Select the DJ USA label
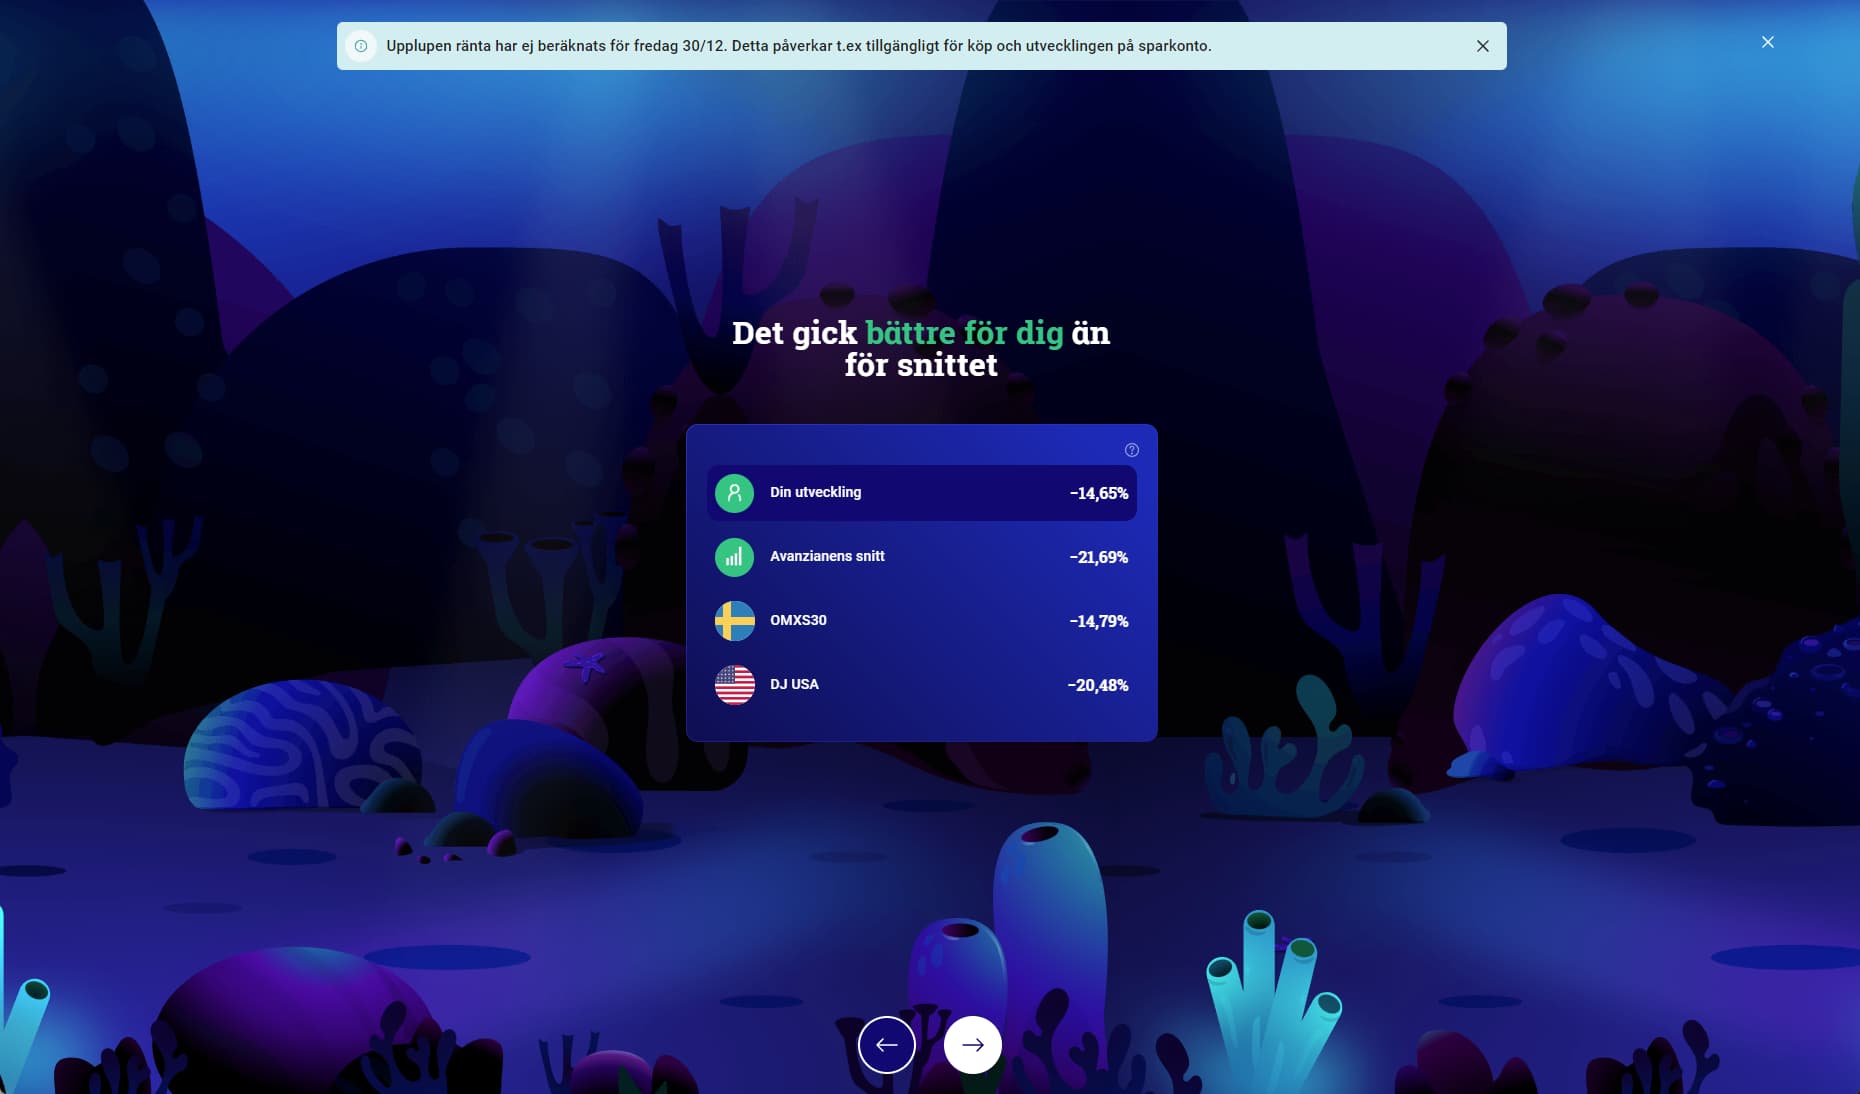1860x1094 pixels. (794, 684)
